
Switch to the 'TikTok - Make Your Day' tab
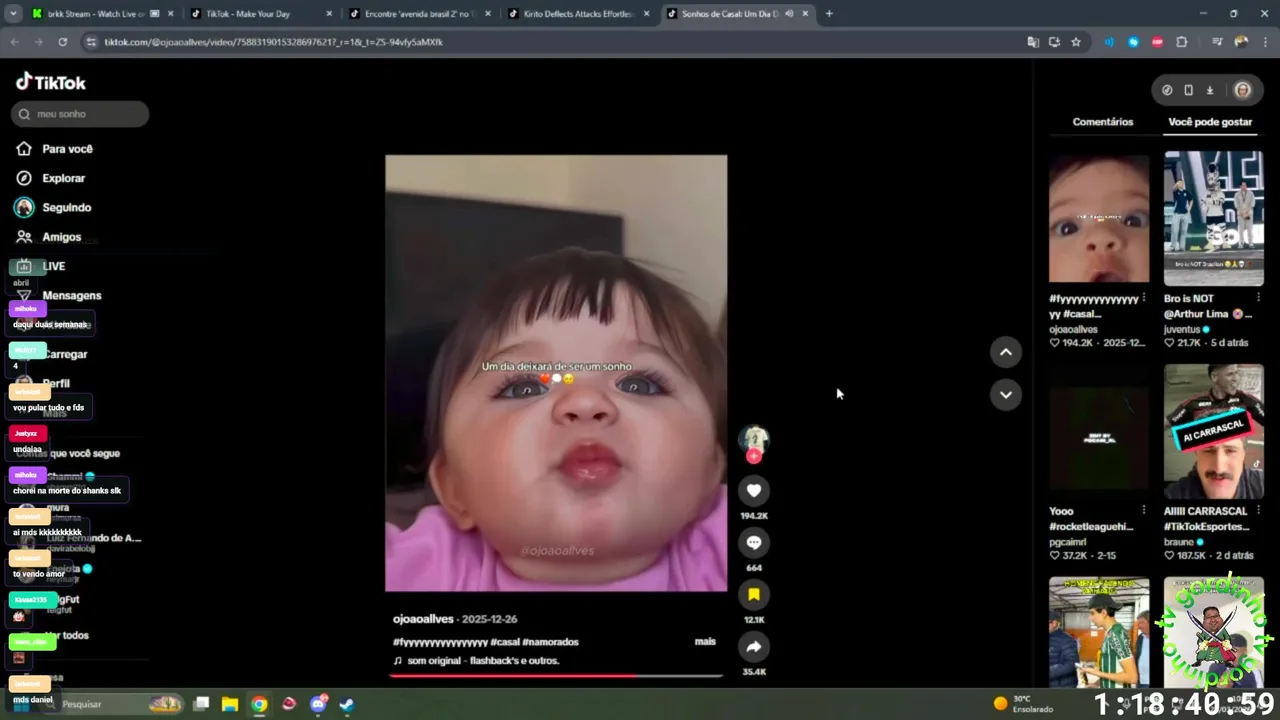[262, 14]
